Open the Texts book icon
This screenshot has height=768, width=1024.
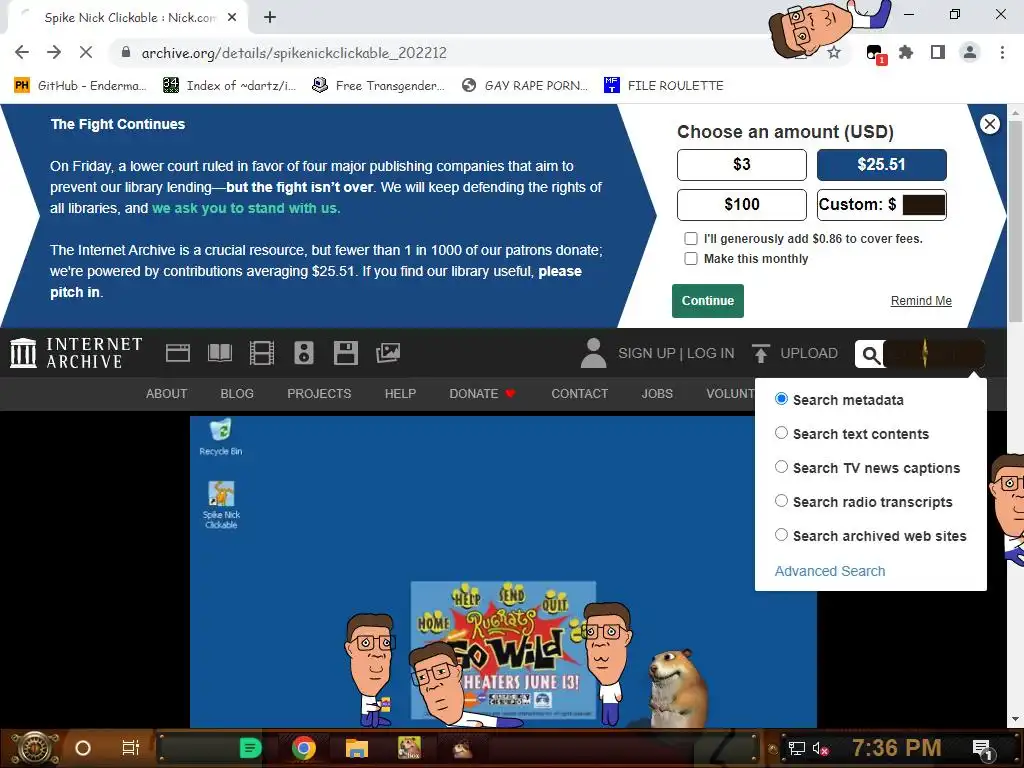(219, 353)
